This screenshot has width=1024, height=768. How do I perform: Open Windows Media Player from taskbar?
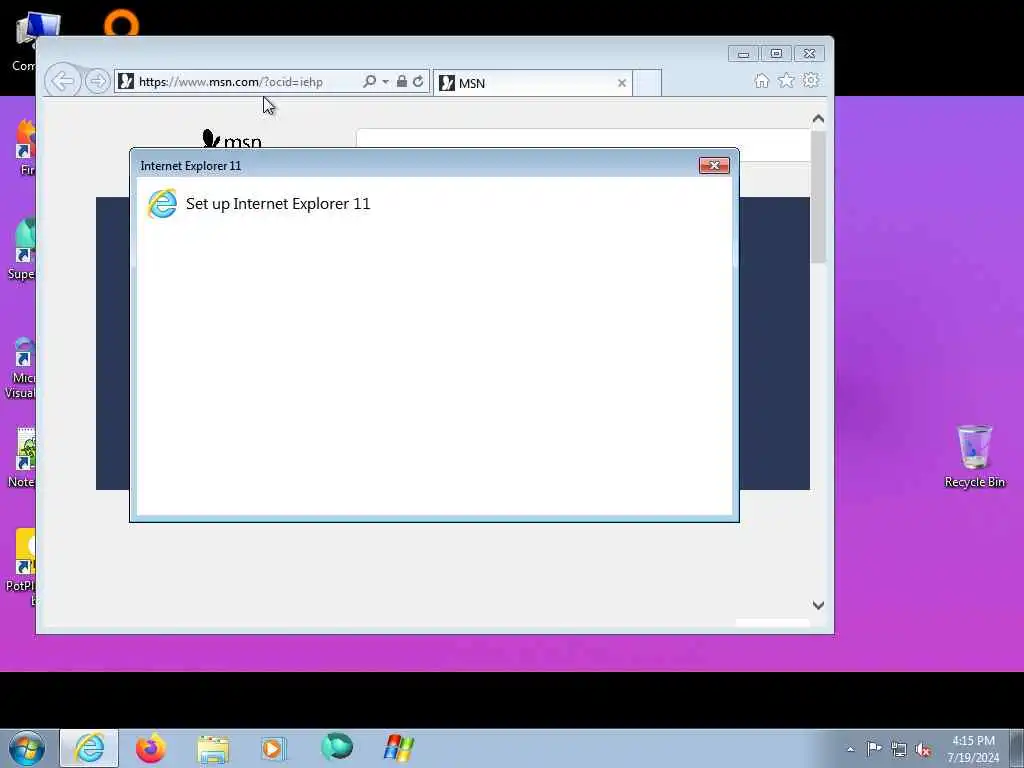[x=273, y=748]
